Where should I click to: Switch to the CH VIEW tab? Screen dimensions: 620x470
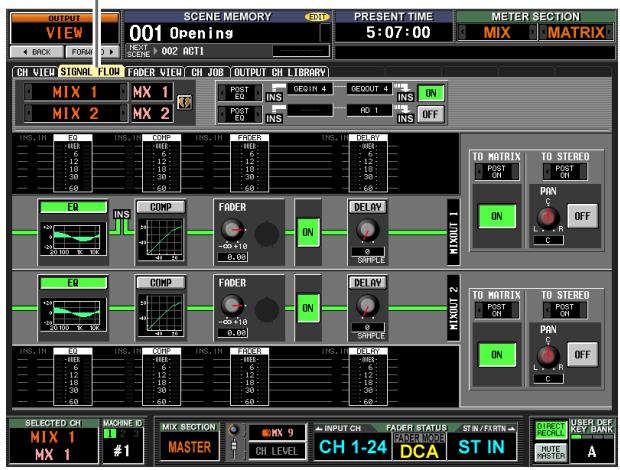(x=36, y=72)
